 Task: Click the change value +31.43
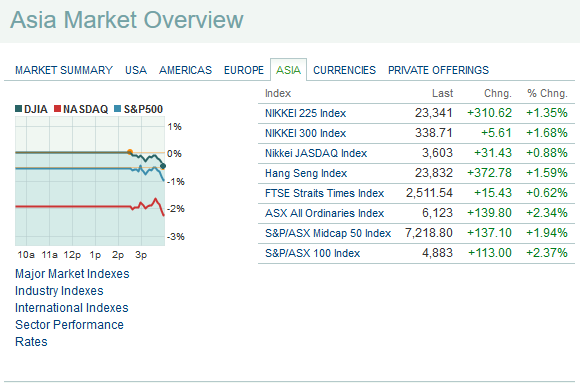[493, 153]
